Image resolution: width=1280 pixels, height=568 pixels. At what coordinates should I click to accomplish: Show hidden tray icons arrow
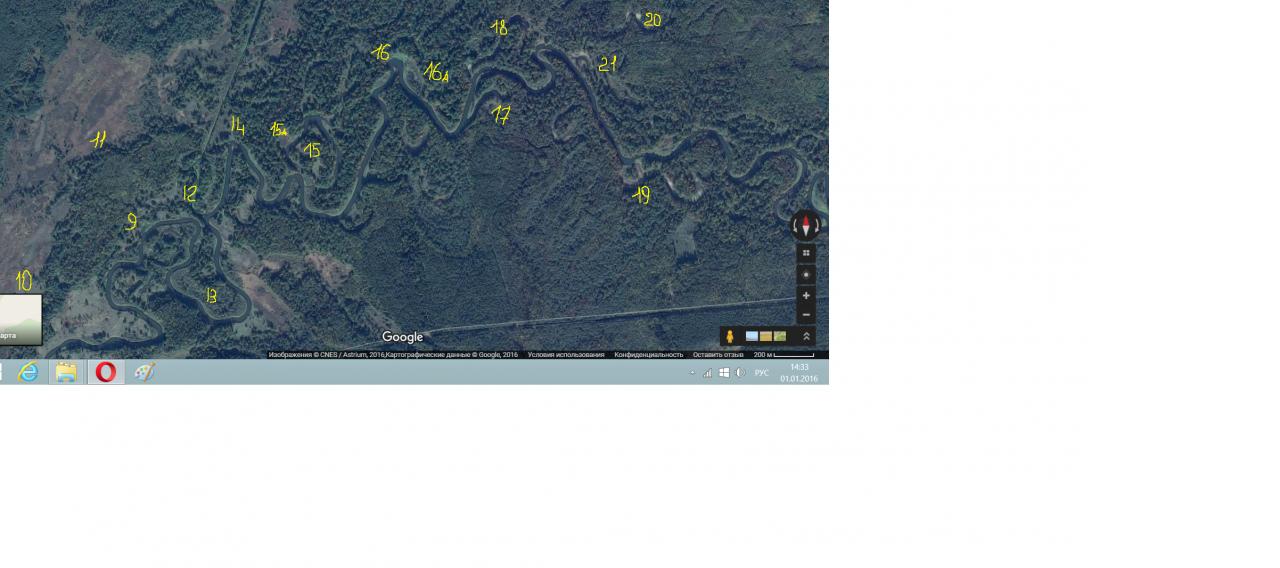pyautogui.click(x=692, y=373)
